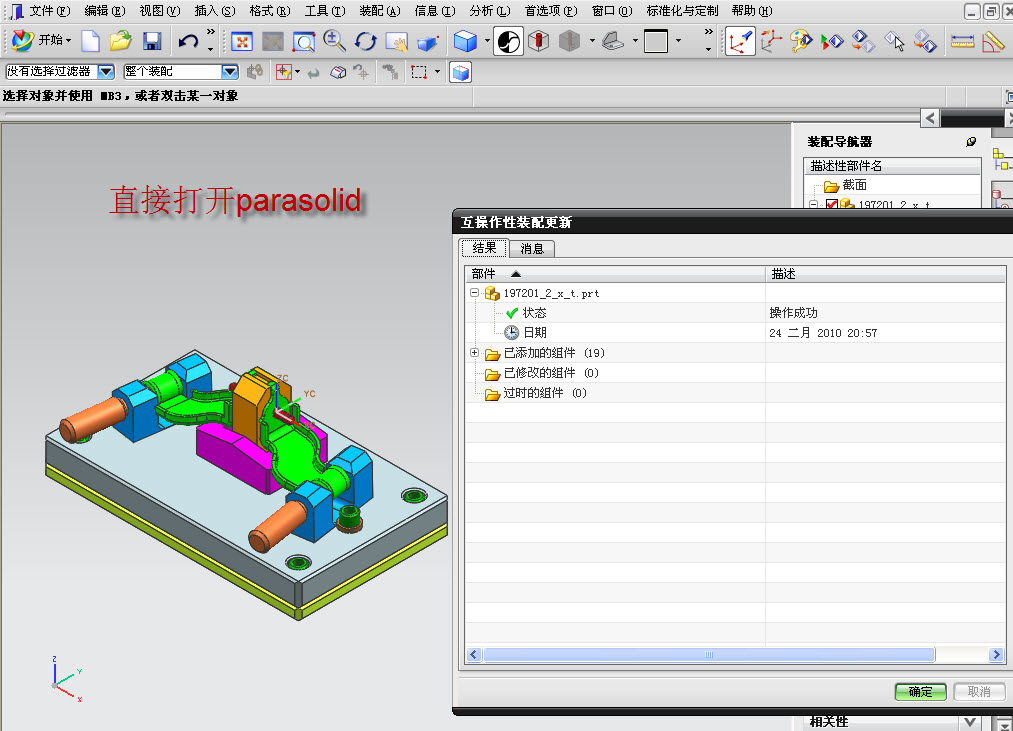The height and width of the screenshot is (731, 1013).
Task: Click the open folder icon
Action: [121, 41]
